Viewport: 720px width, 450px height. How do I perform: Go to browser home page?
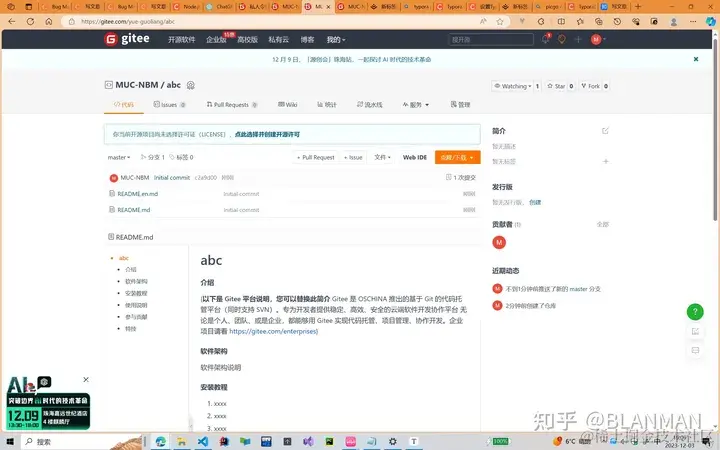(49, 21)
